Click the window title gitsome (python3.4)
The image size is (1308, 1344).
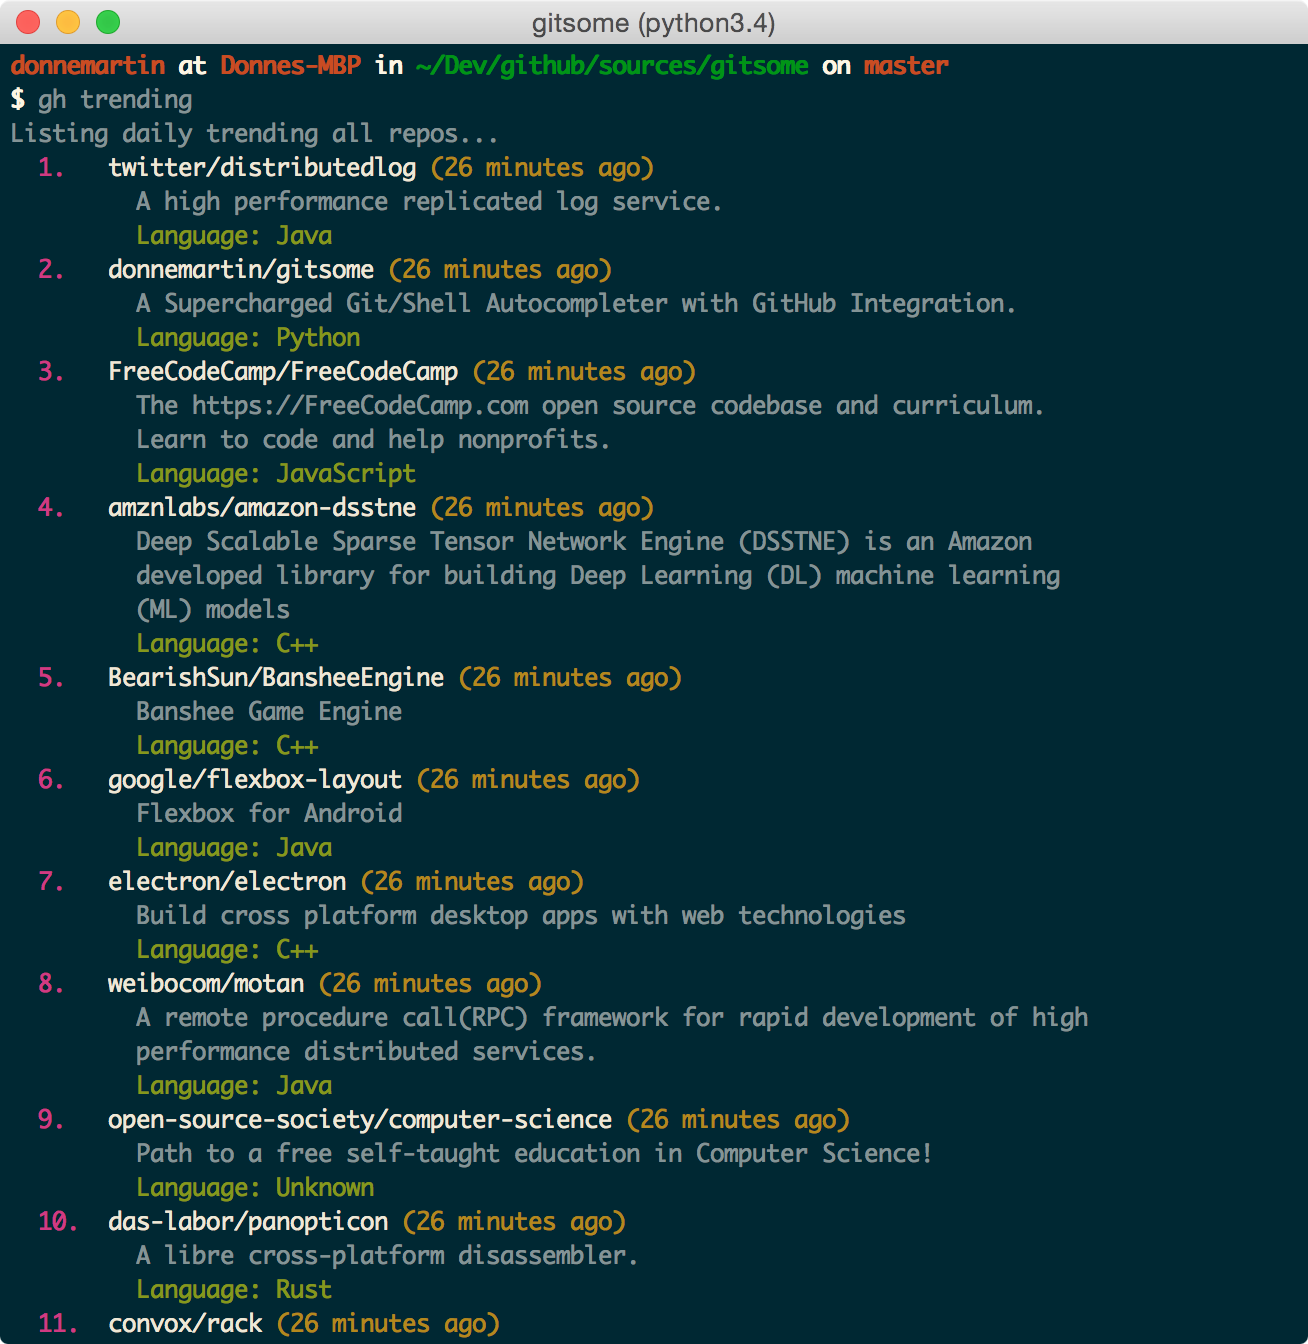(653, 23)
